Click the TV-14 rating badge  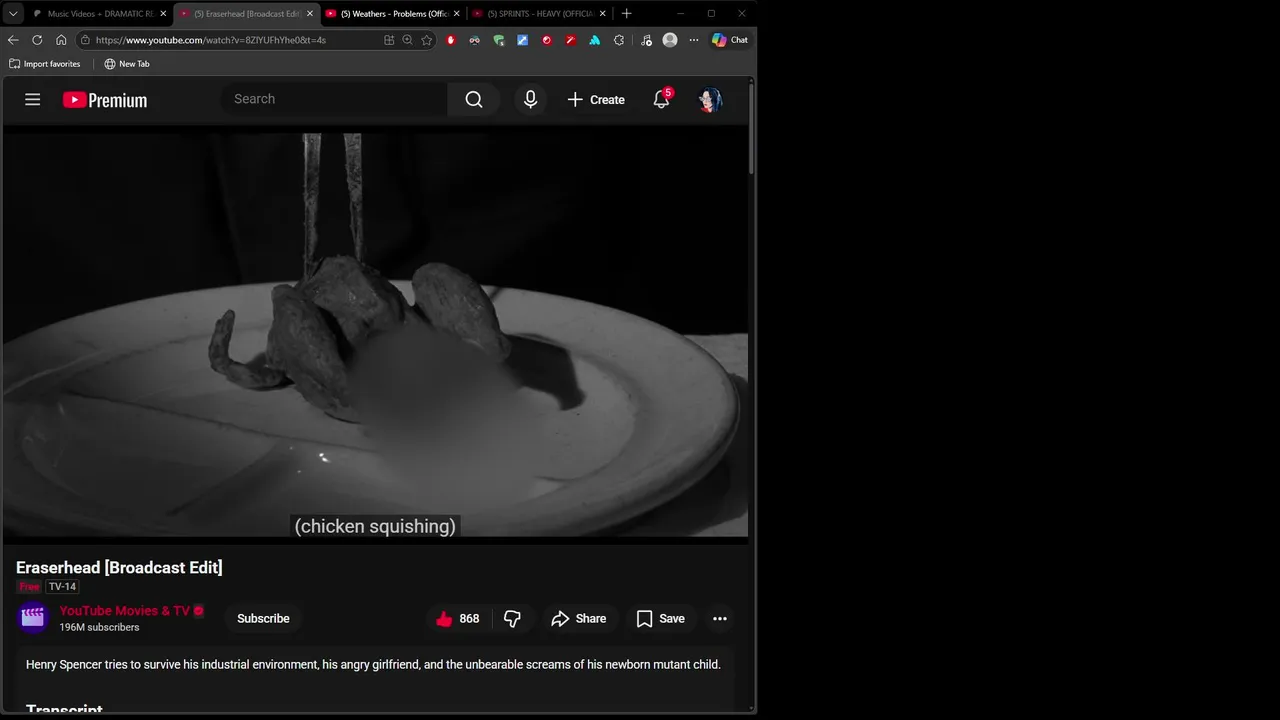click(62, 587)
